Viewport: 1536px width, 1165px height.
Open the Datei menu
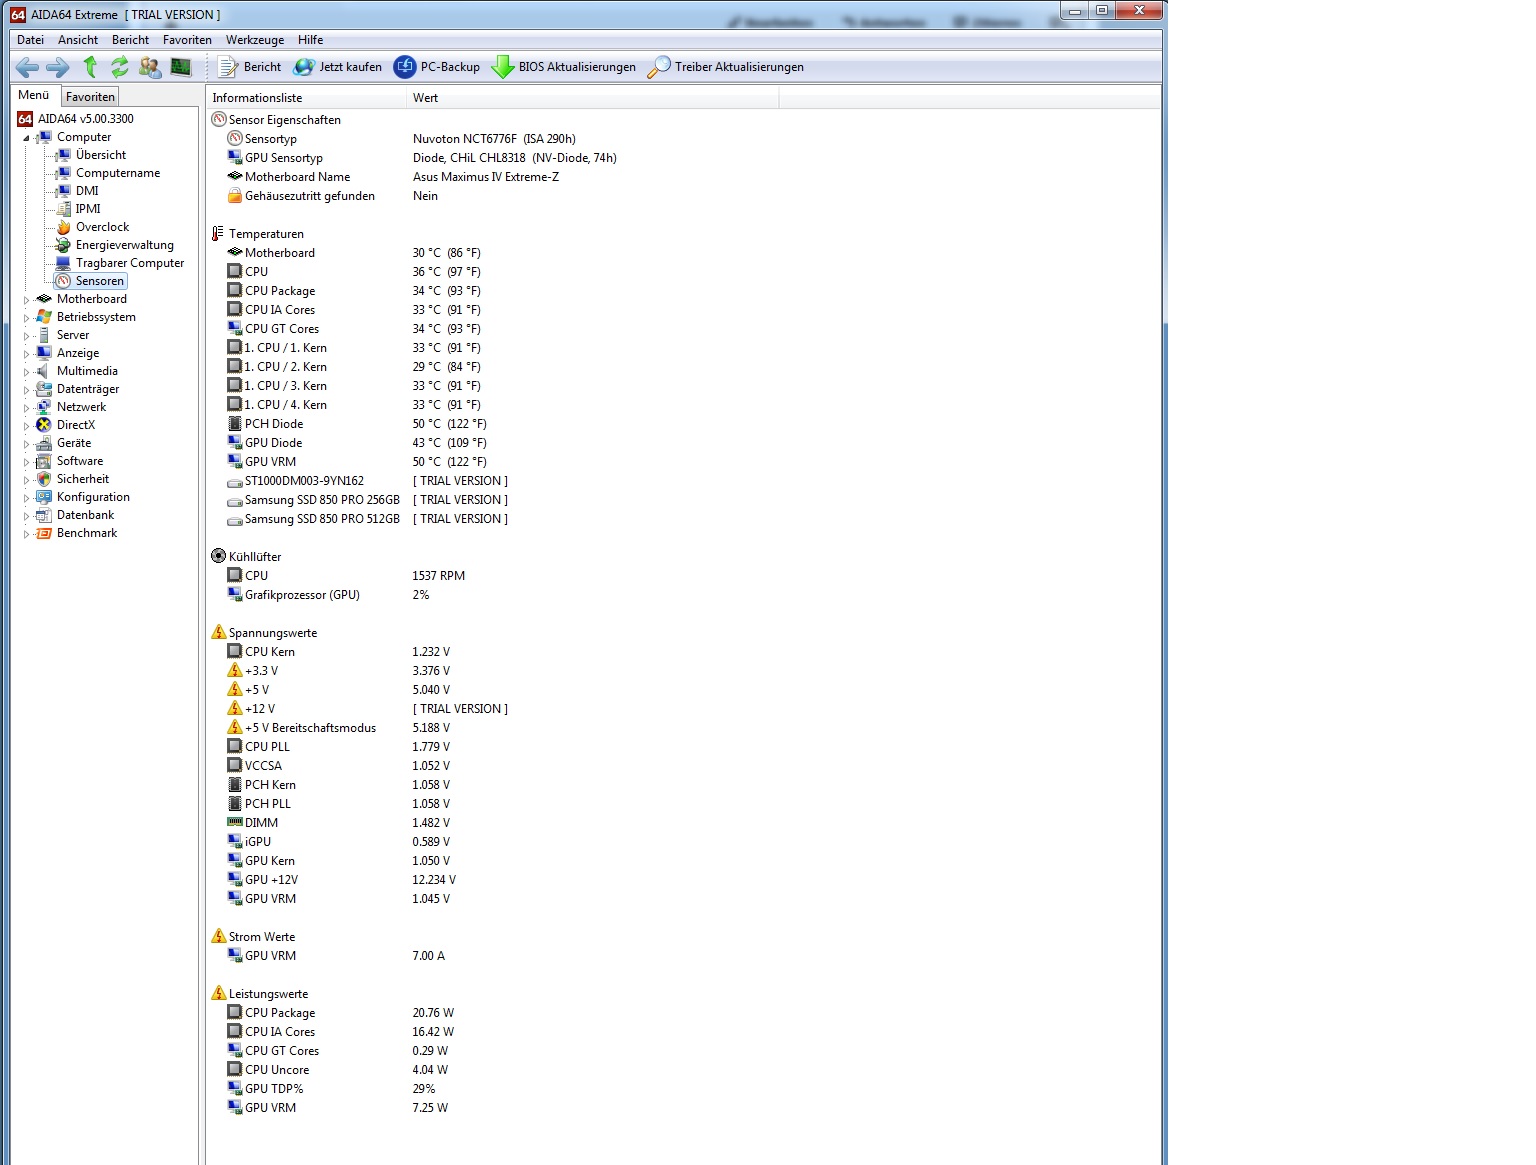[x=30, y=40]
